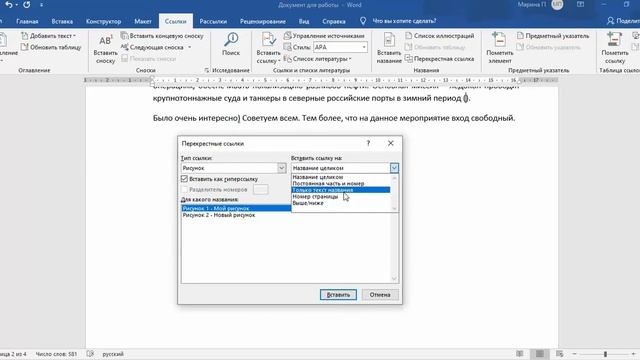640x360 pixels.
Task: Choose 'Название целиком' in the list
Action: (x=341, y=177)
